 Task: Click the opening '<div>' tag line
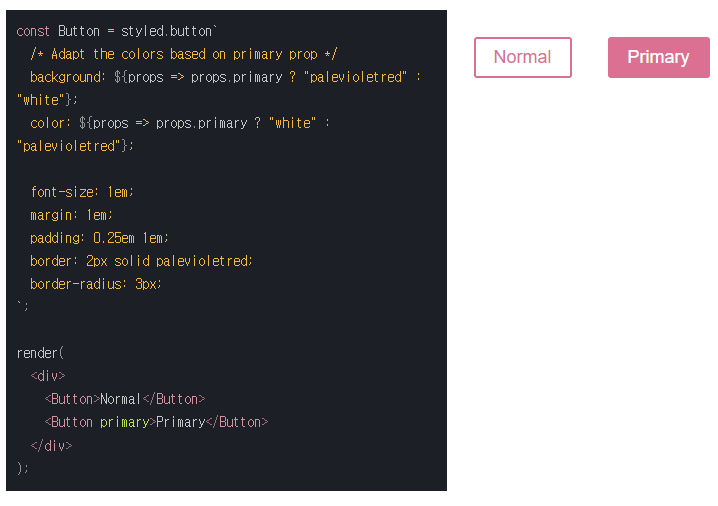[48, 376]
